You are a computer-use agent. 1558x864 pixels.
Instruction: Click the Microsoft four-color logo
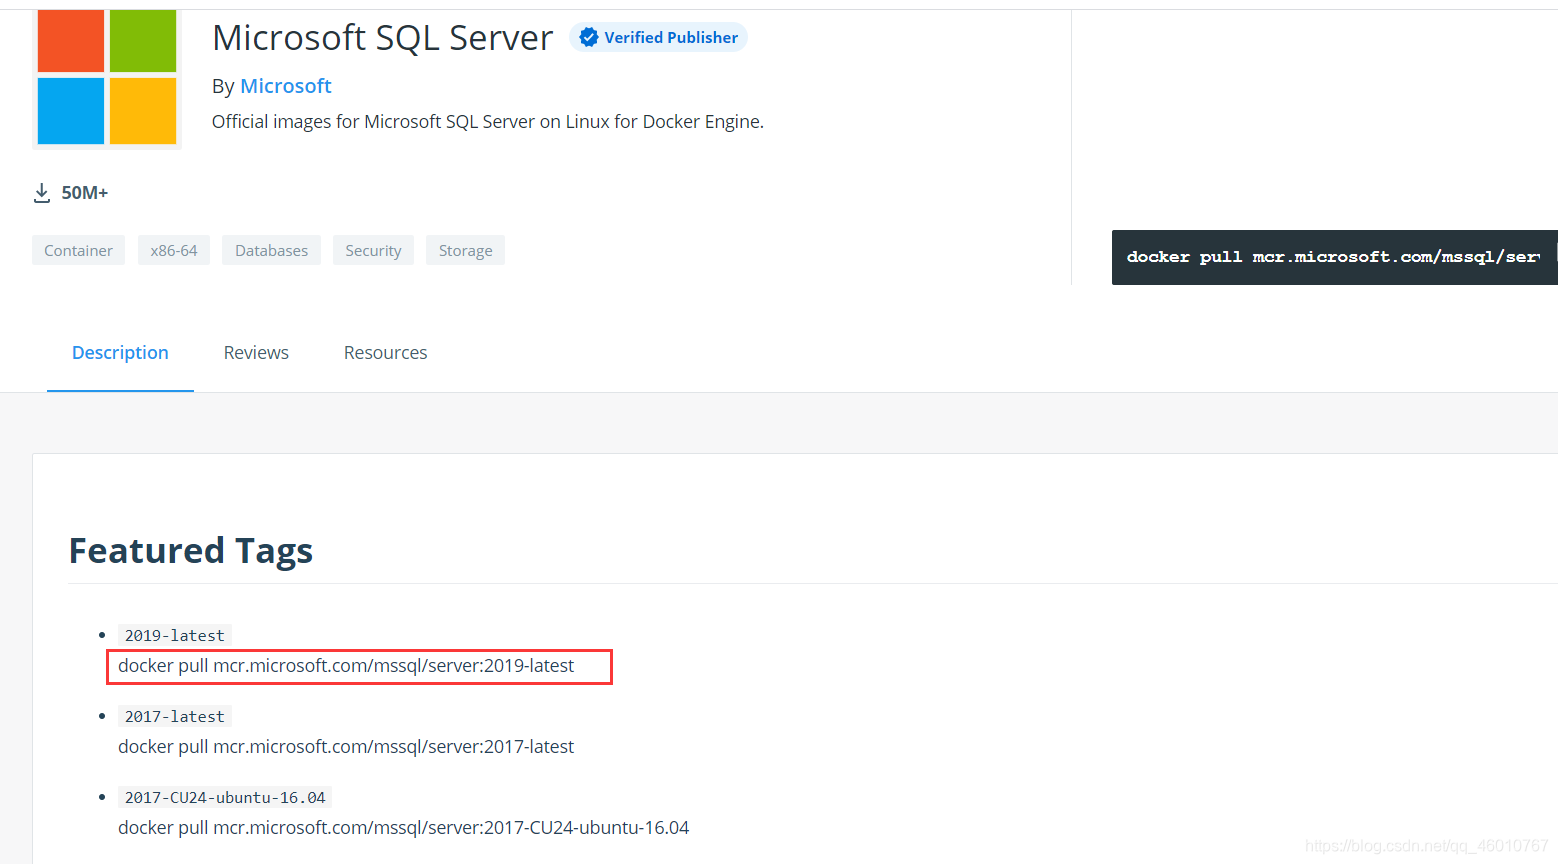point(107,78)
